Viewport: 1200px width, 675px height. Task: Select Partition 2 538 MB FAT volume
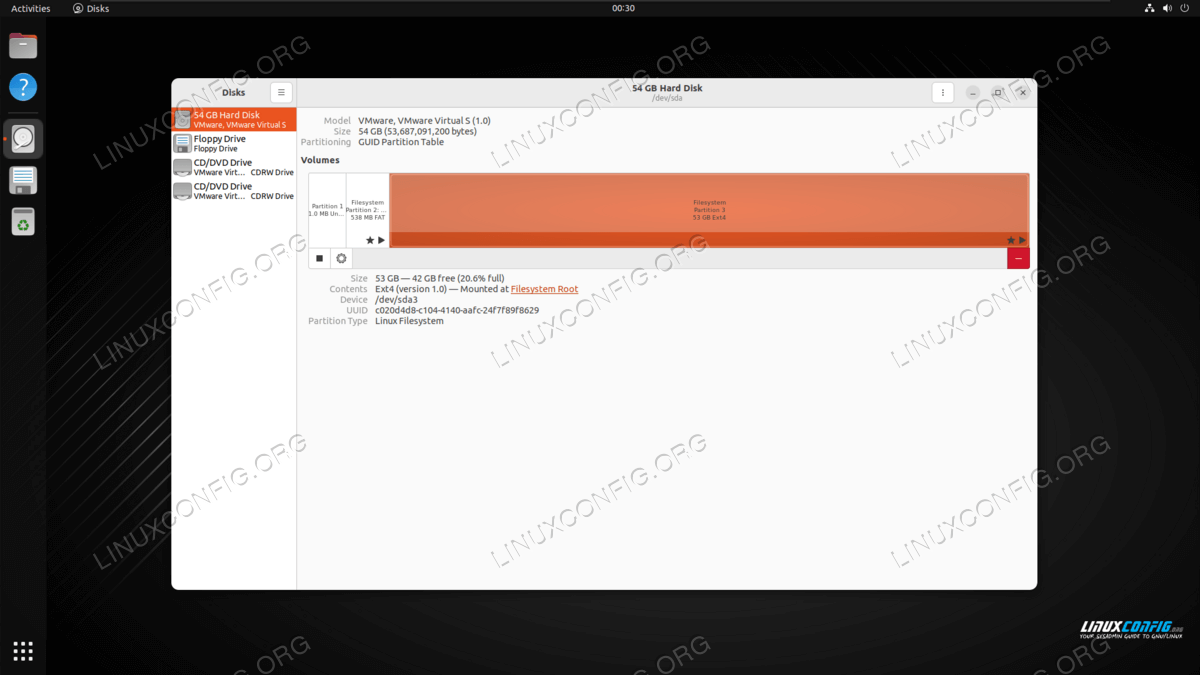pyautogui.click(x=368, y=210)
